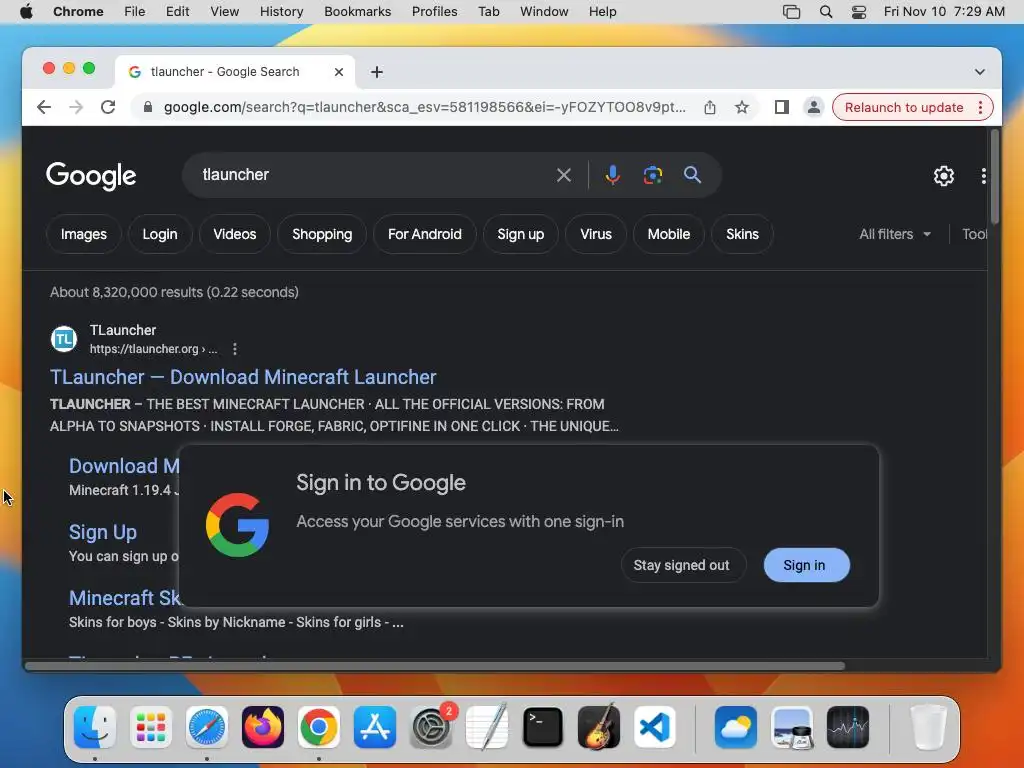Expand the All filters dropdown
The height and width of the screenshot is (768, 1024).
pyautogui.click(x=895, y=234)
